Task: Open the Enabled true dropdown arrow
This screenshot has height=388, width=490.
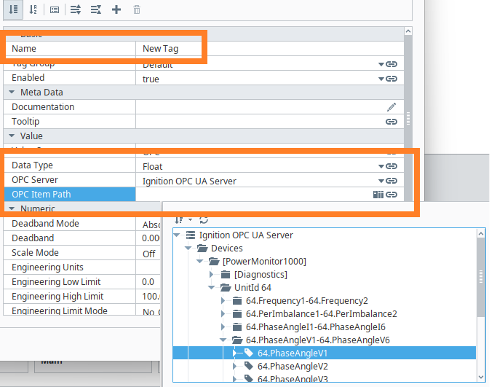Action: 381,79
